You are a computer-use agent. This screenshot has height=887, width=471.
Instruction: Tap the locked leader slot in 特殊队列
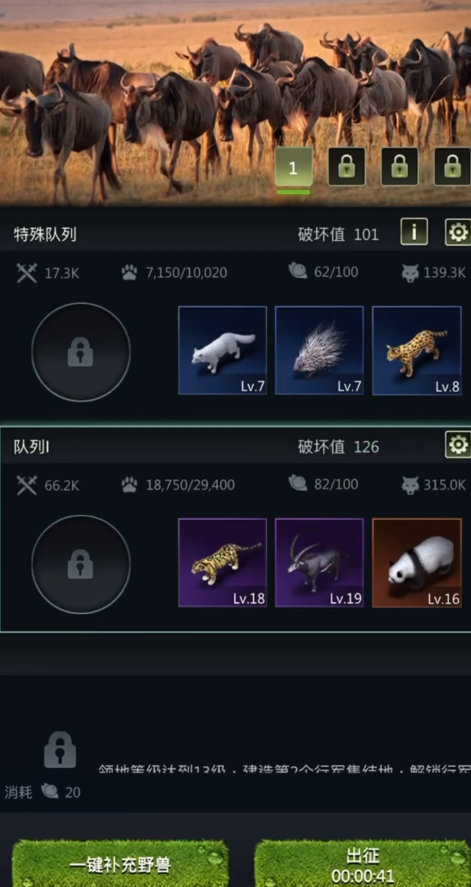81,352
